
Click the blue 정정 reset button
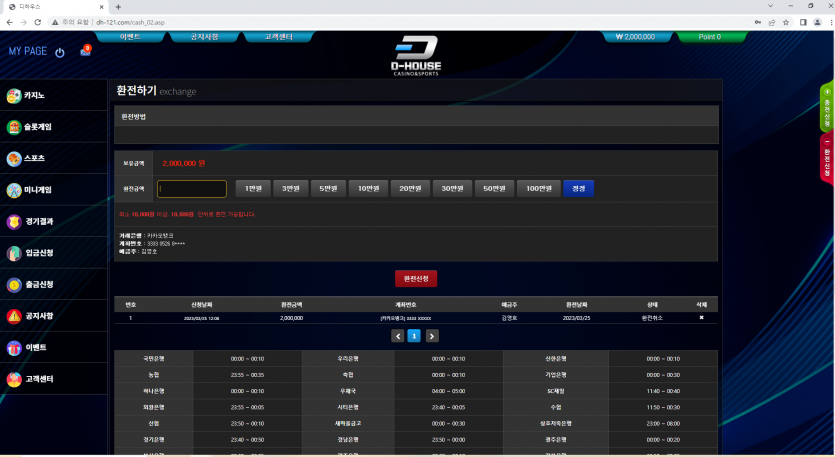(x=578, y=189)
